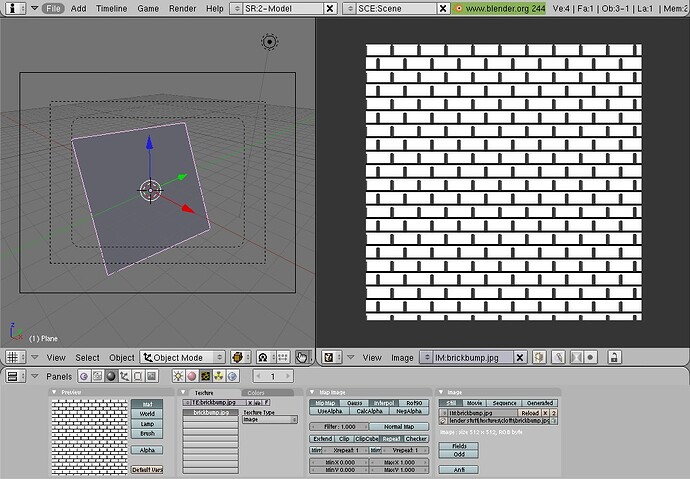Collapse the Preview panel
690x479 pixels.
[55, 392]
